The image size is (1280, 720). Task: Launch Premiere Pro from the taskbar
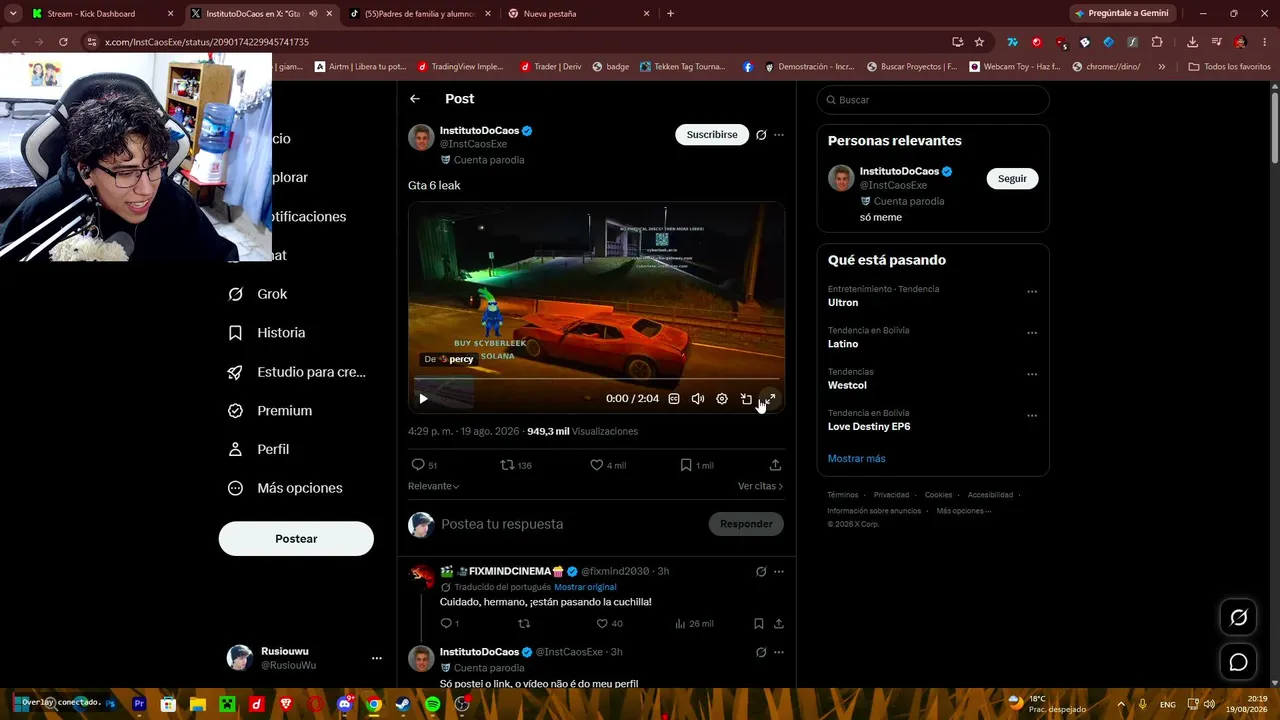click(139, 704)
